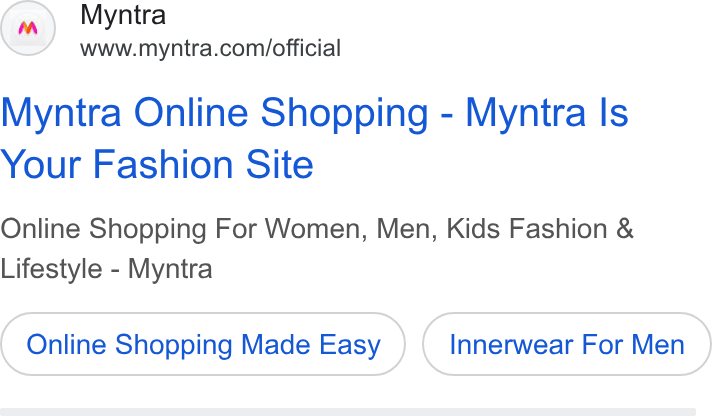Click the 'Online Shopping For Women, Men' description

click(x=218, y=228)
